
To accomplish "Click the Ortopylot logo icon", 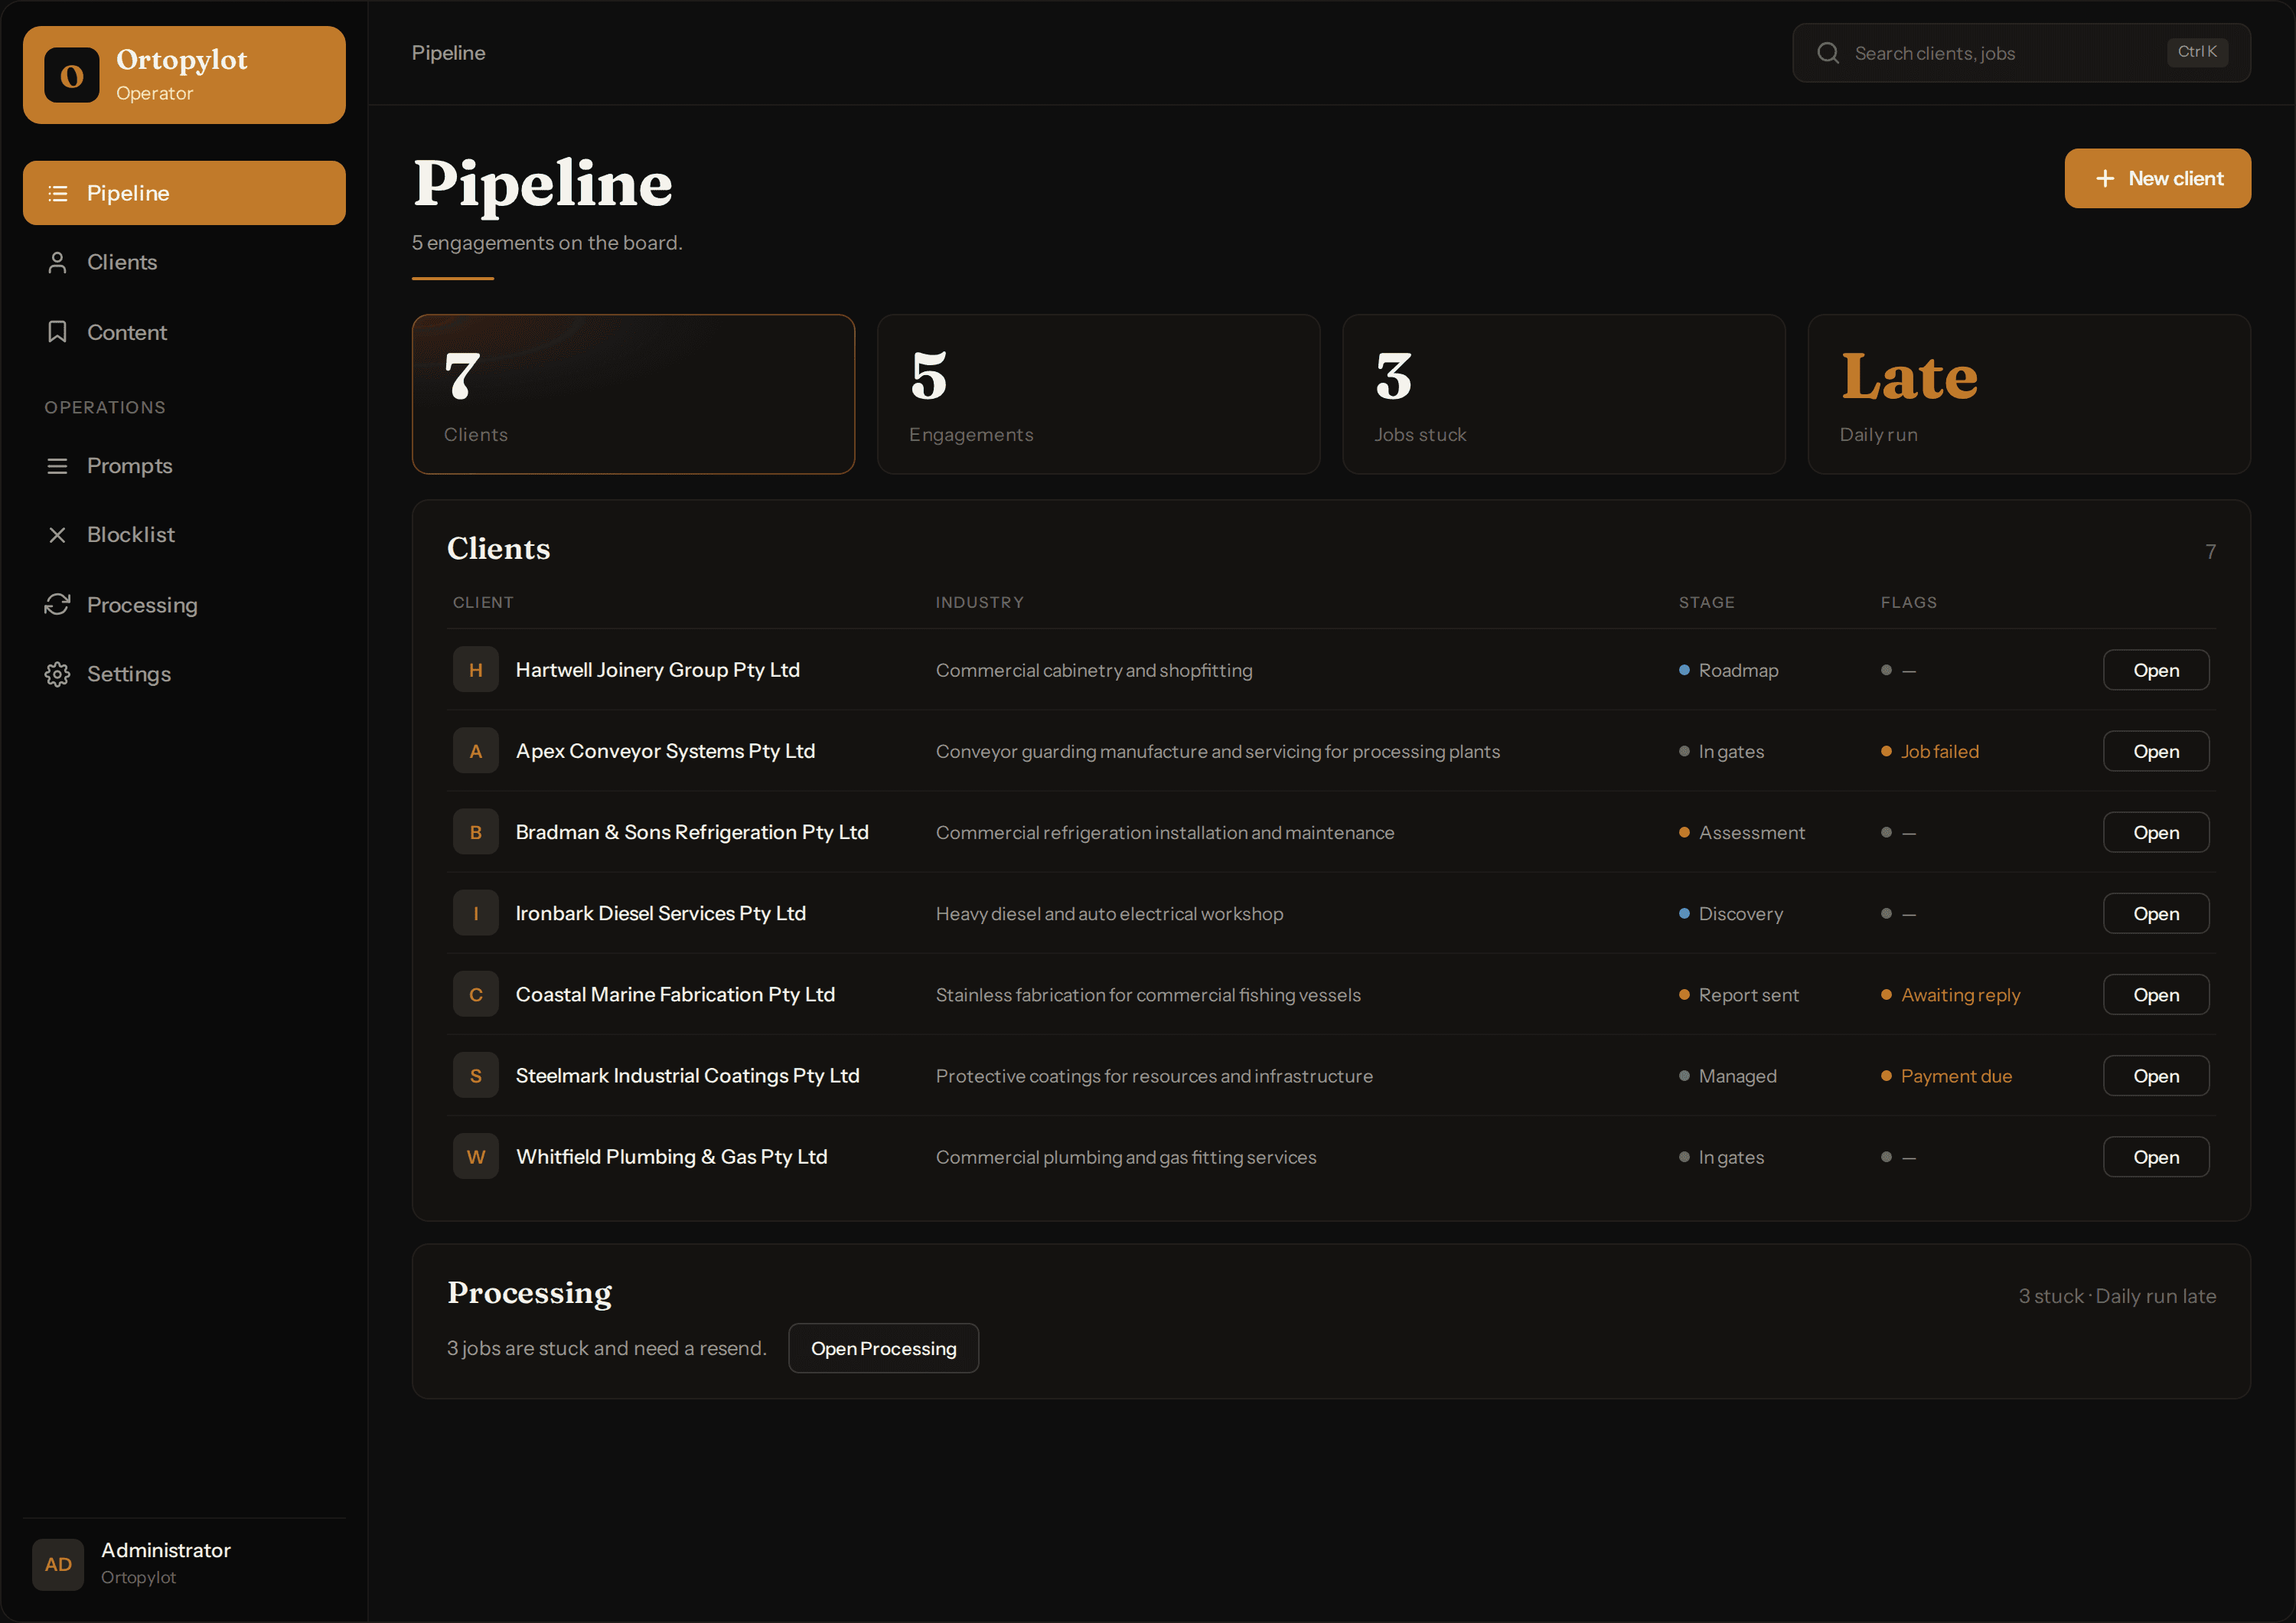I will click(71, 75).
